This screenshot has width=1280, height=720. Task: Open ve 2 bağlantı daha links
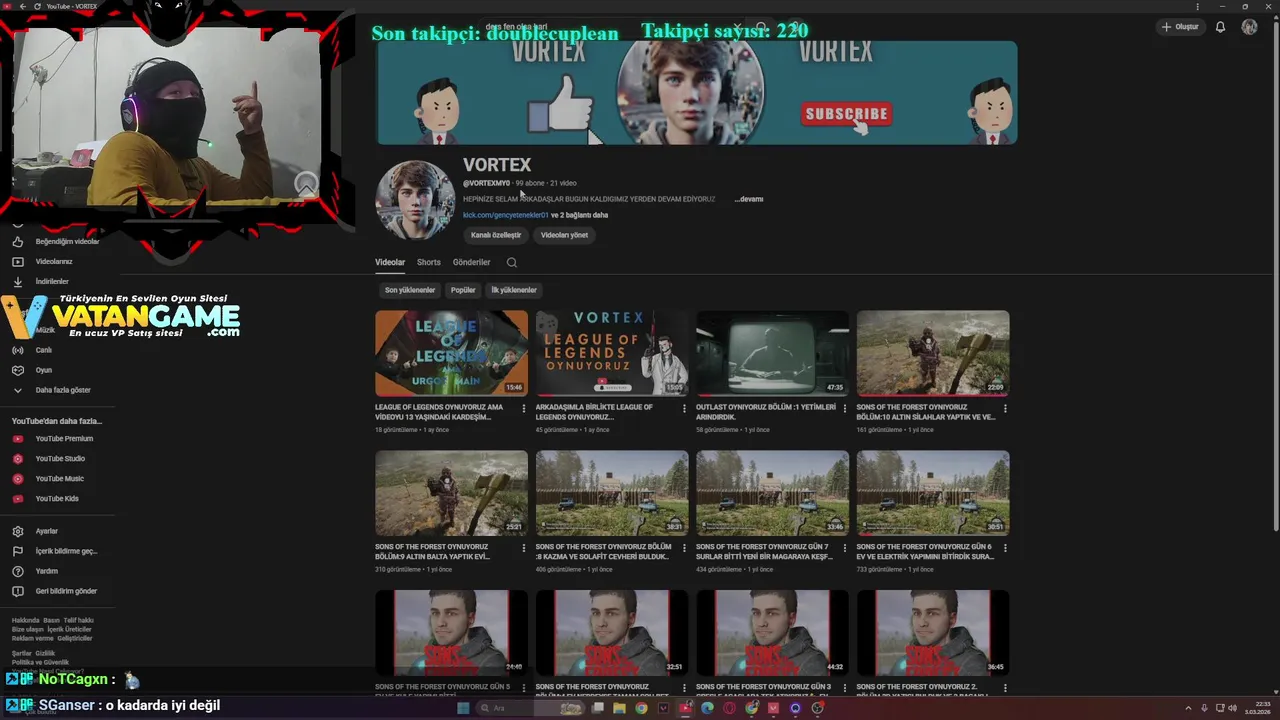(x=579, y=215)
